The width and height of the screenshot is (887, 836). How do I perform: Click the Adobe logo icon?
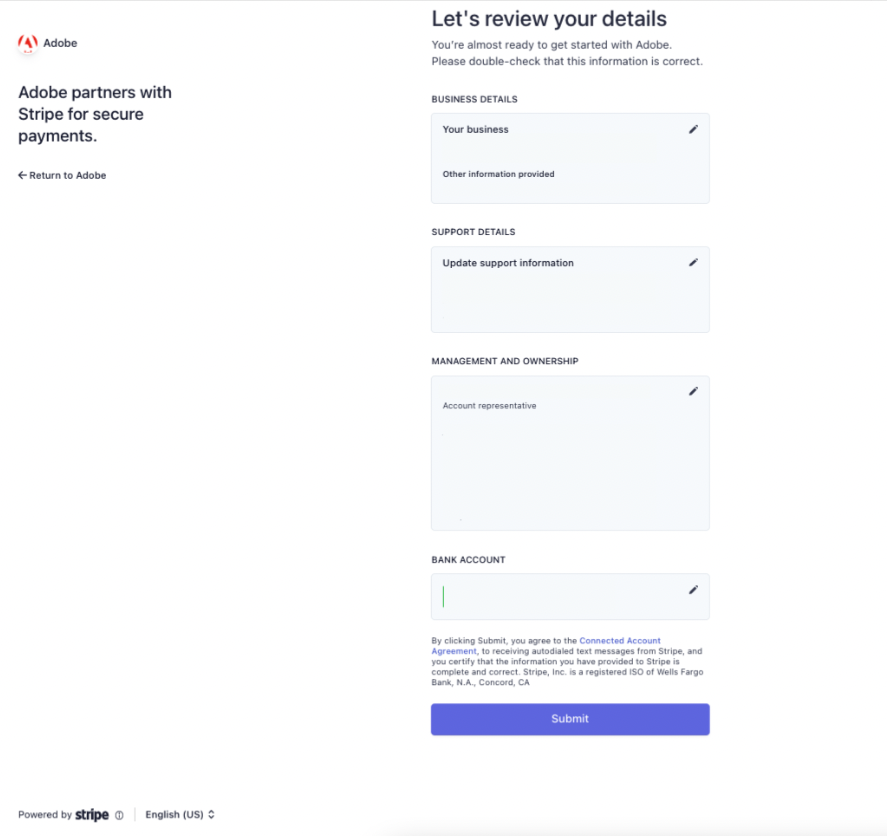28,43
